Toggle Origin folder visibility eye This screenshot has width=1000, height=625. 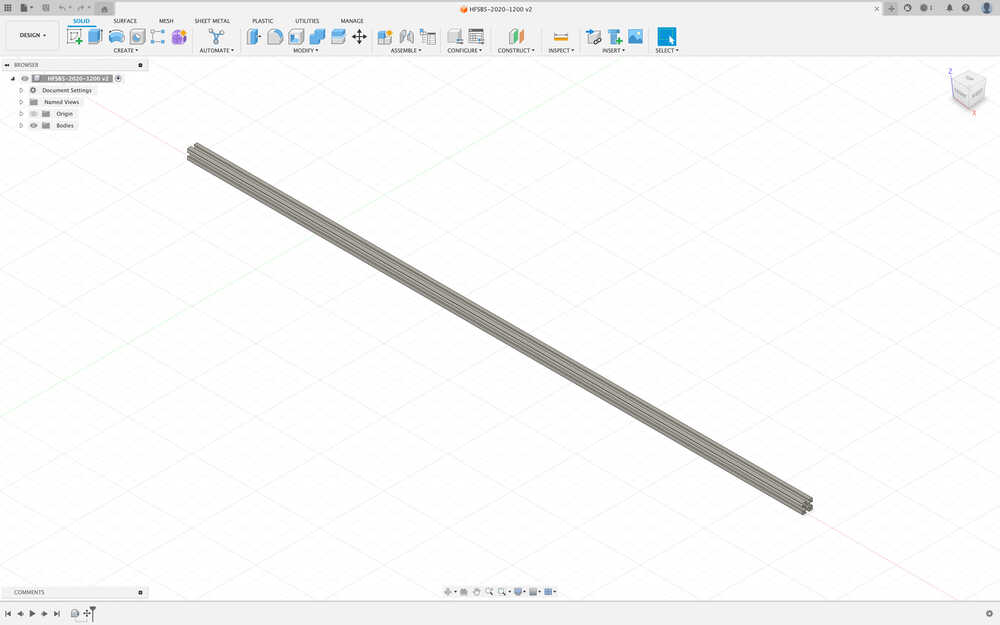(34, 114)
